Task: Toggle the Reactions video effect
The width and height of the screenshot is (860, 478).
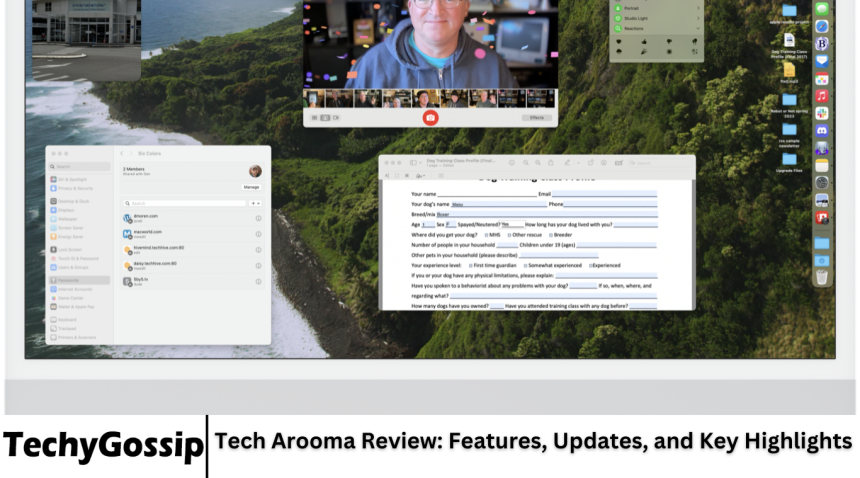Action: 618,28
